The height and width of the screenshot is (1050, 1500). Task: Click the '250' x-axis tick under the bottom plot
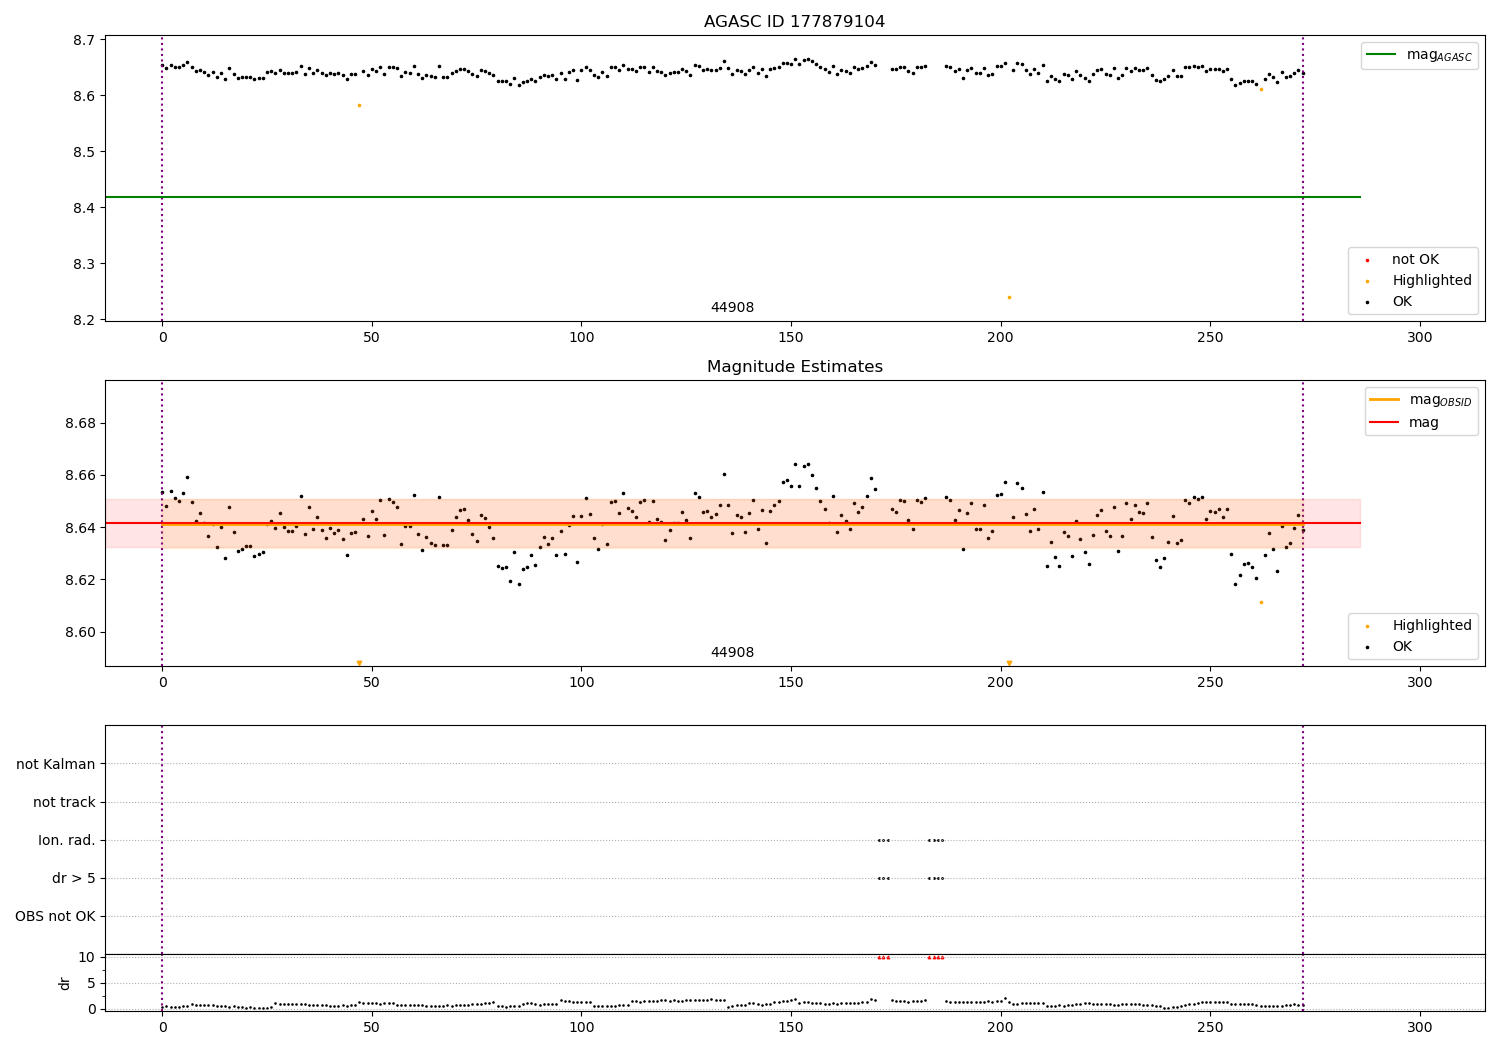[x=1210, y=1028]
